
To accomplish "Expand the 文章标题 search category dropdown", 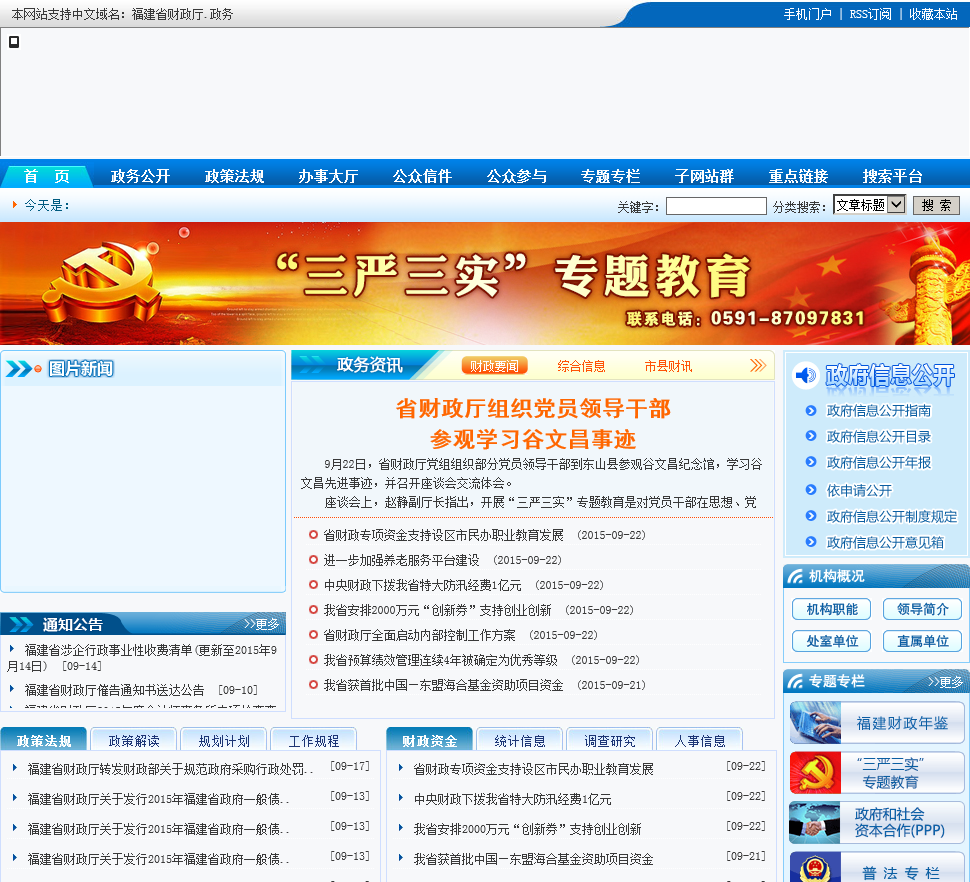I will point(870,205).
